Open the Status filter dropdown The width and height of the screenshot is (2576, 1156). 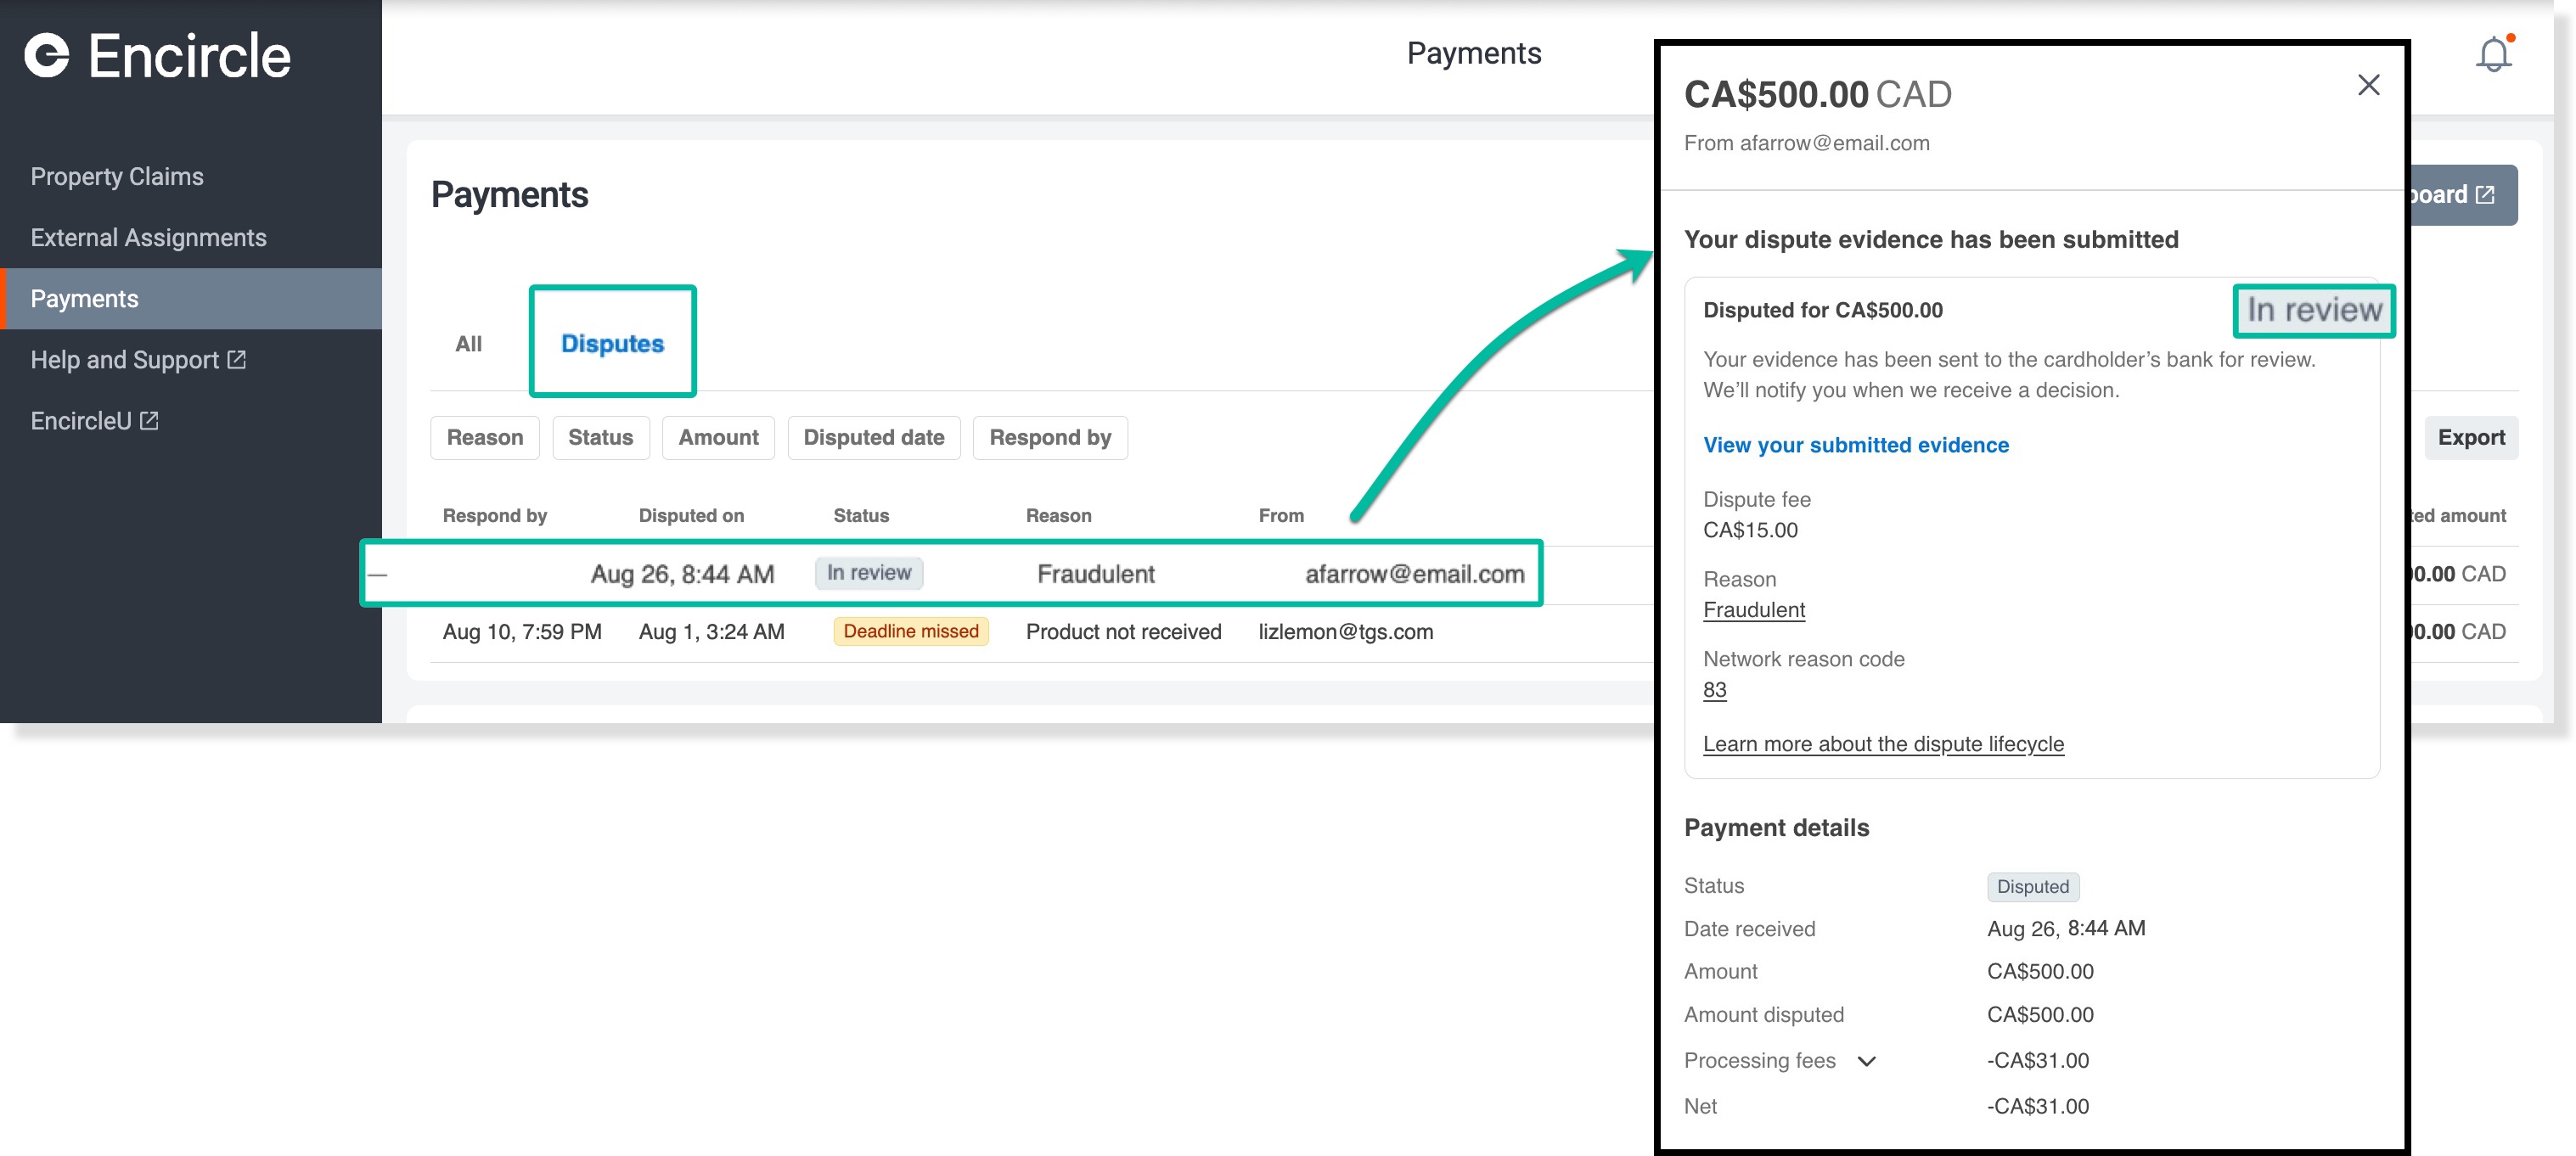[600, 438]
